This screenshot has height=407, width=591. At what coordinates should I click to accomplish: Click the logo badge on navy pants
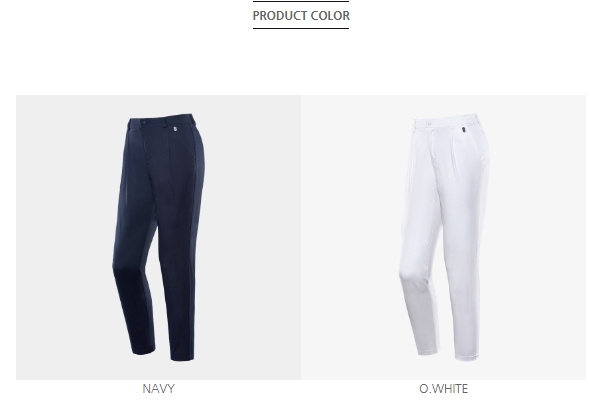(x=175, y=129)
